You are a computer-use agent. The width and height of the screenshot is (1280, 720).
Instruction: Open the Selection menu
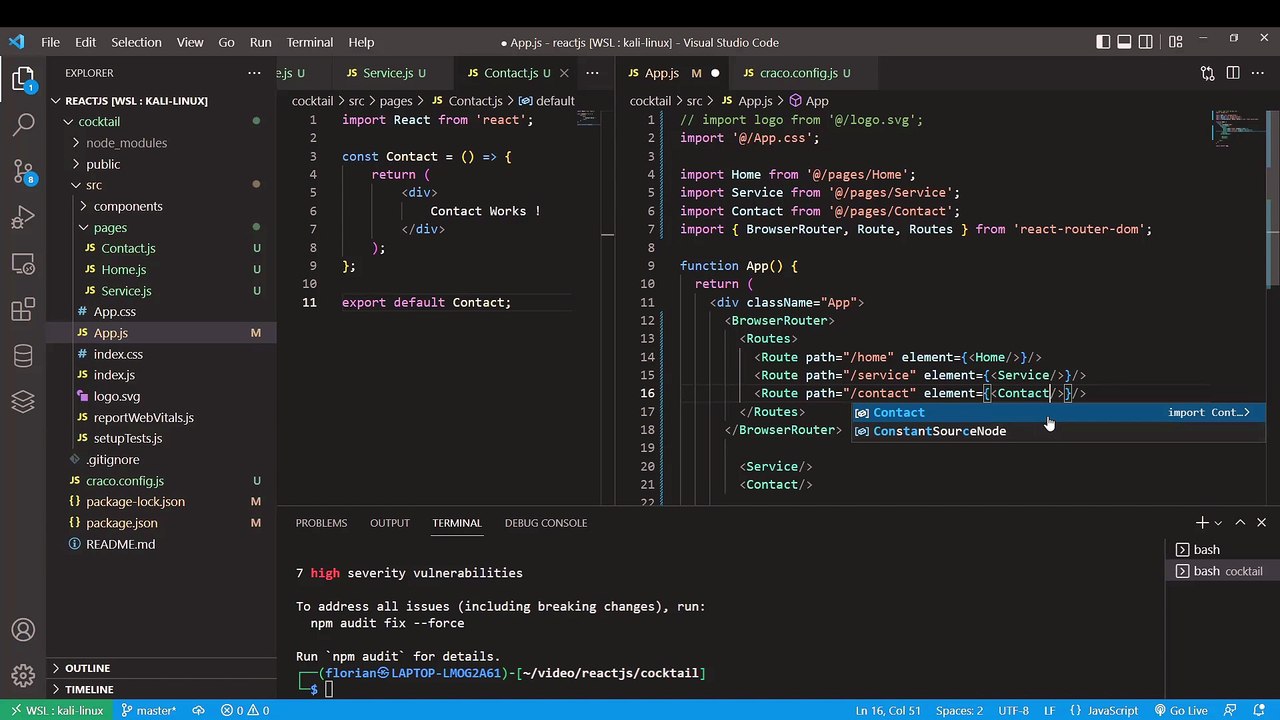[x=136, y=42]
